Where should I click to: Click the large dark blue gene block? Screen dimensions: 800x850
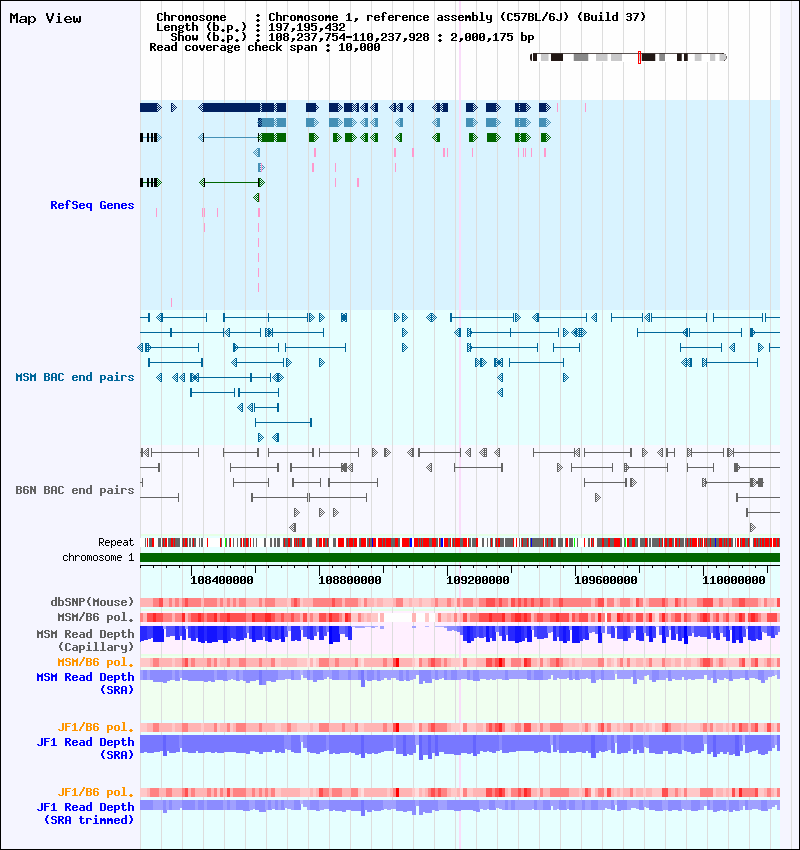coord(232,107)
